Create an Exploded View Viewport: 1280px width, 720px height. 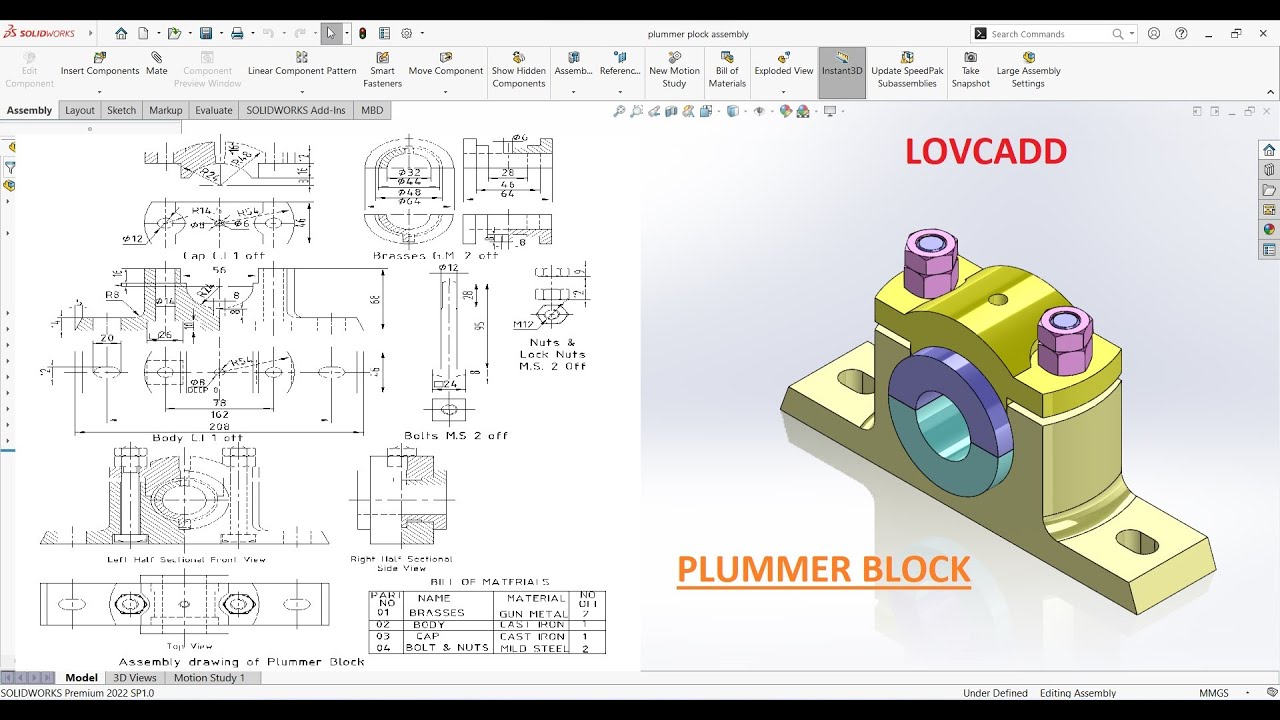point(784,65)
